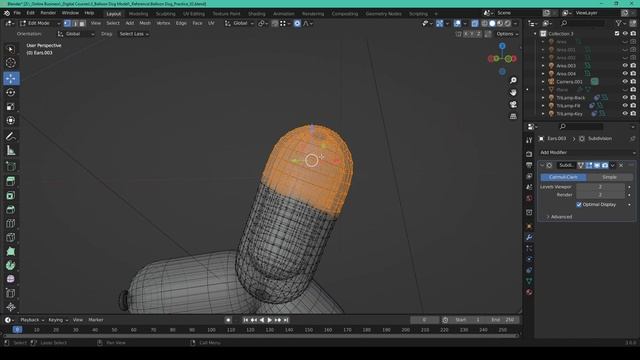The width and height of the screenshot is (640, 360).
Task: Collapse the Collection 3 tree
Action: coord(535,33)
